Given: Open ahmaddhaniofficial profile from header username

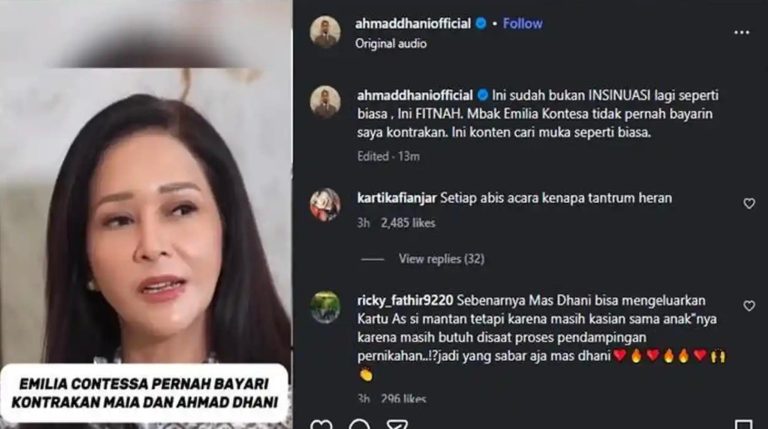Looking at the screenshot, I should 413,24.
